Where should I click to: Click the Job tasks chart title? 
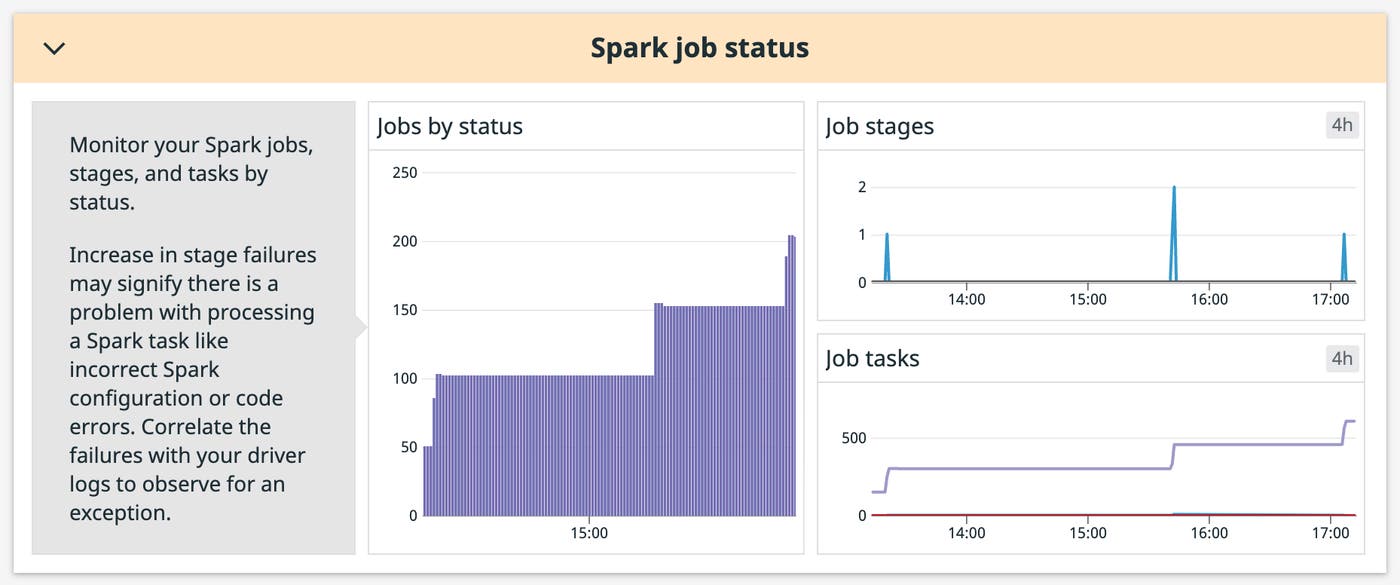pos(871,358)
